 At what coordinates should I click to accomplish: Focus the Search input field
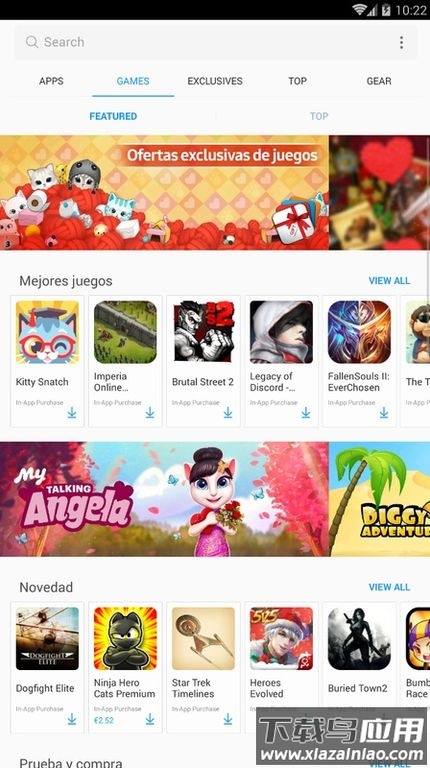tap(215, 42)
